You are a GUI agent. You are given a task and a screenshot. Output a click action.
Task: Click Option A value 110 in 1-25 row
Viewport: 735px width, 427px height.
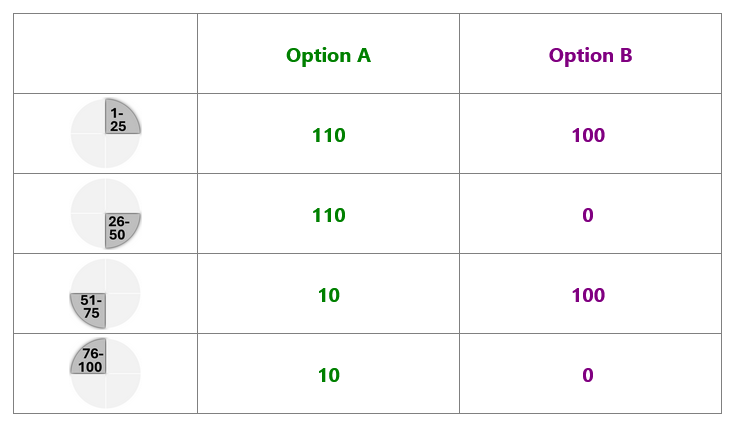tap(329, 135)
